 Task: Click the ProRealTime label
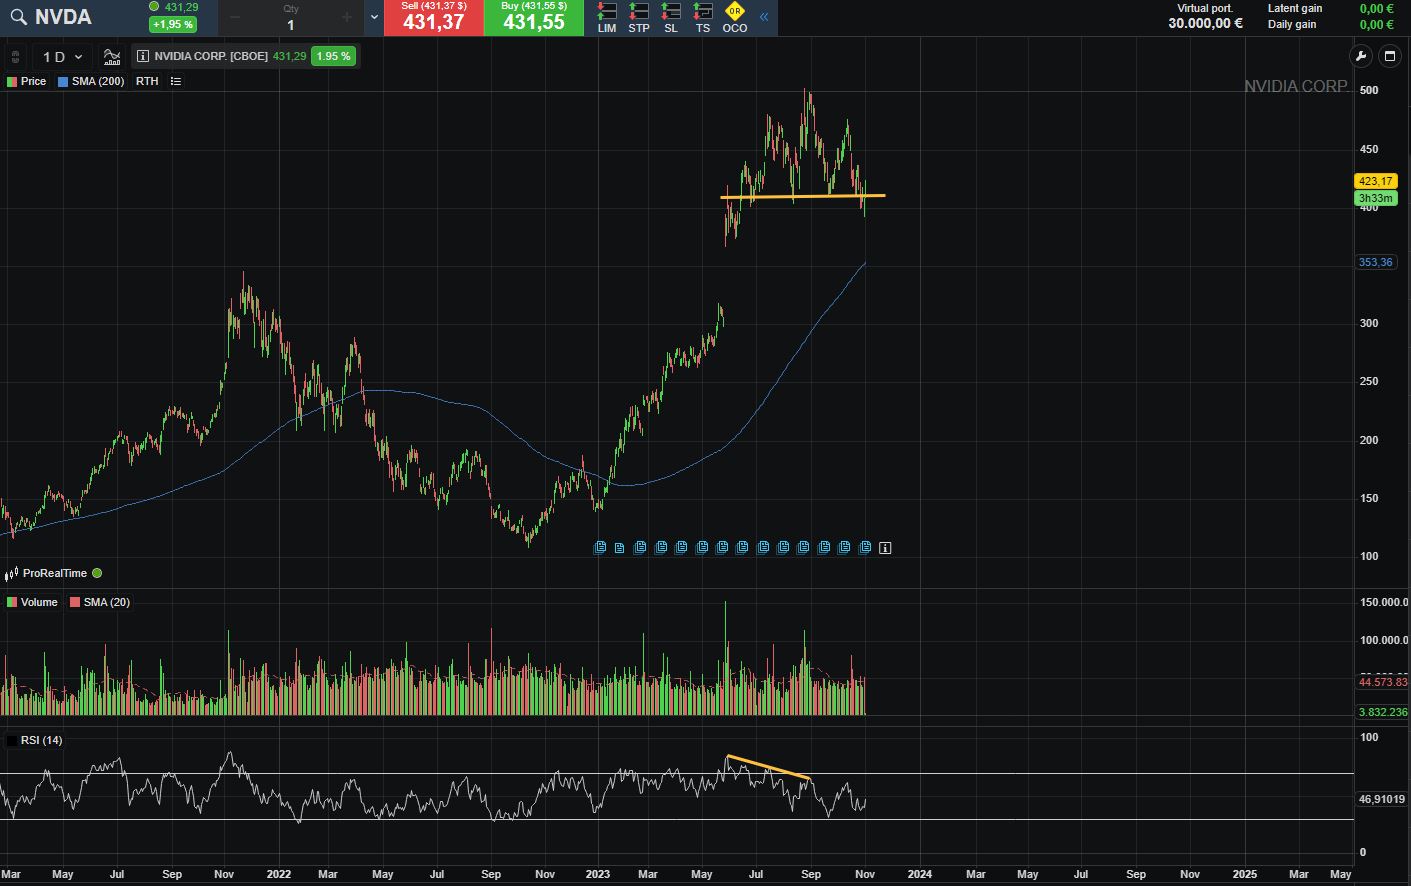(55, 573)
